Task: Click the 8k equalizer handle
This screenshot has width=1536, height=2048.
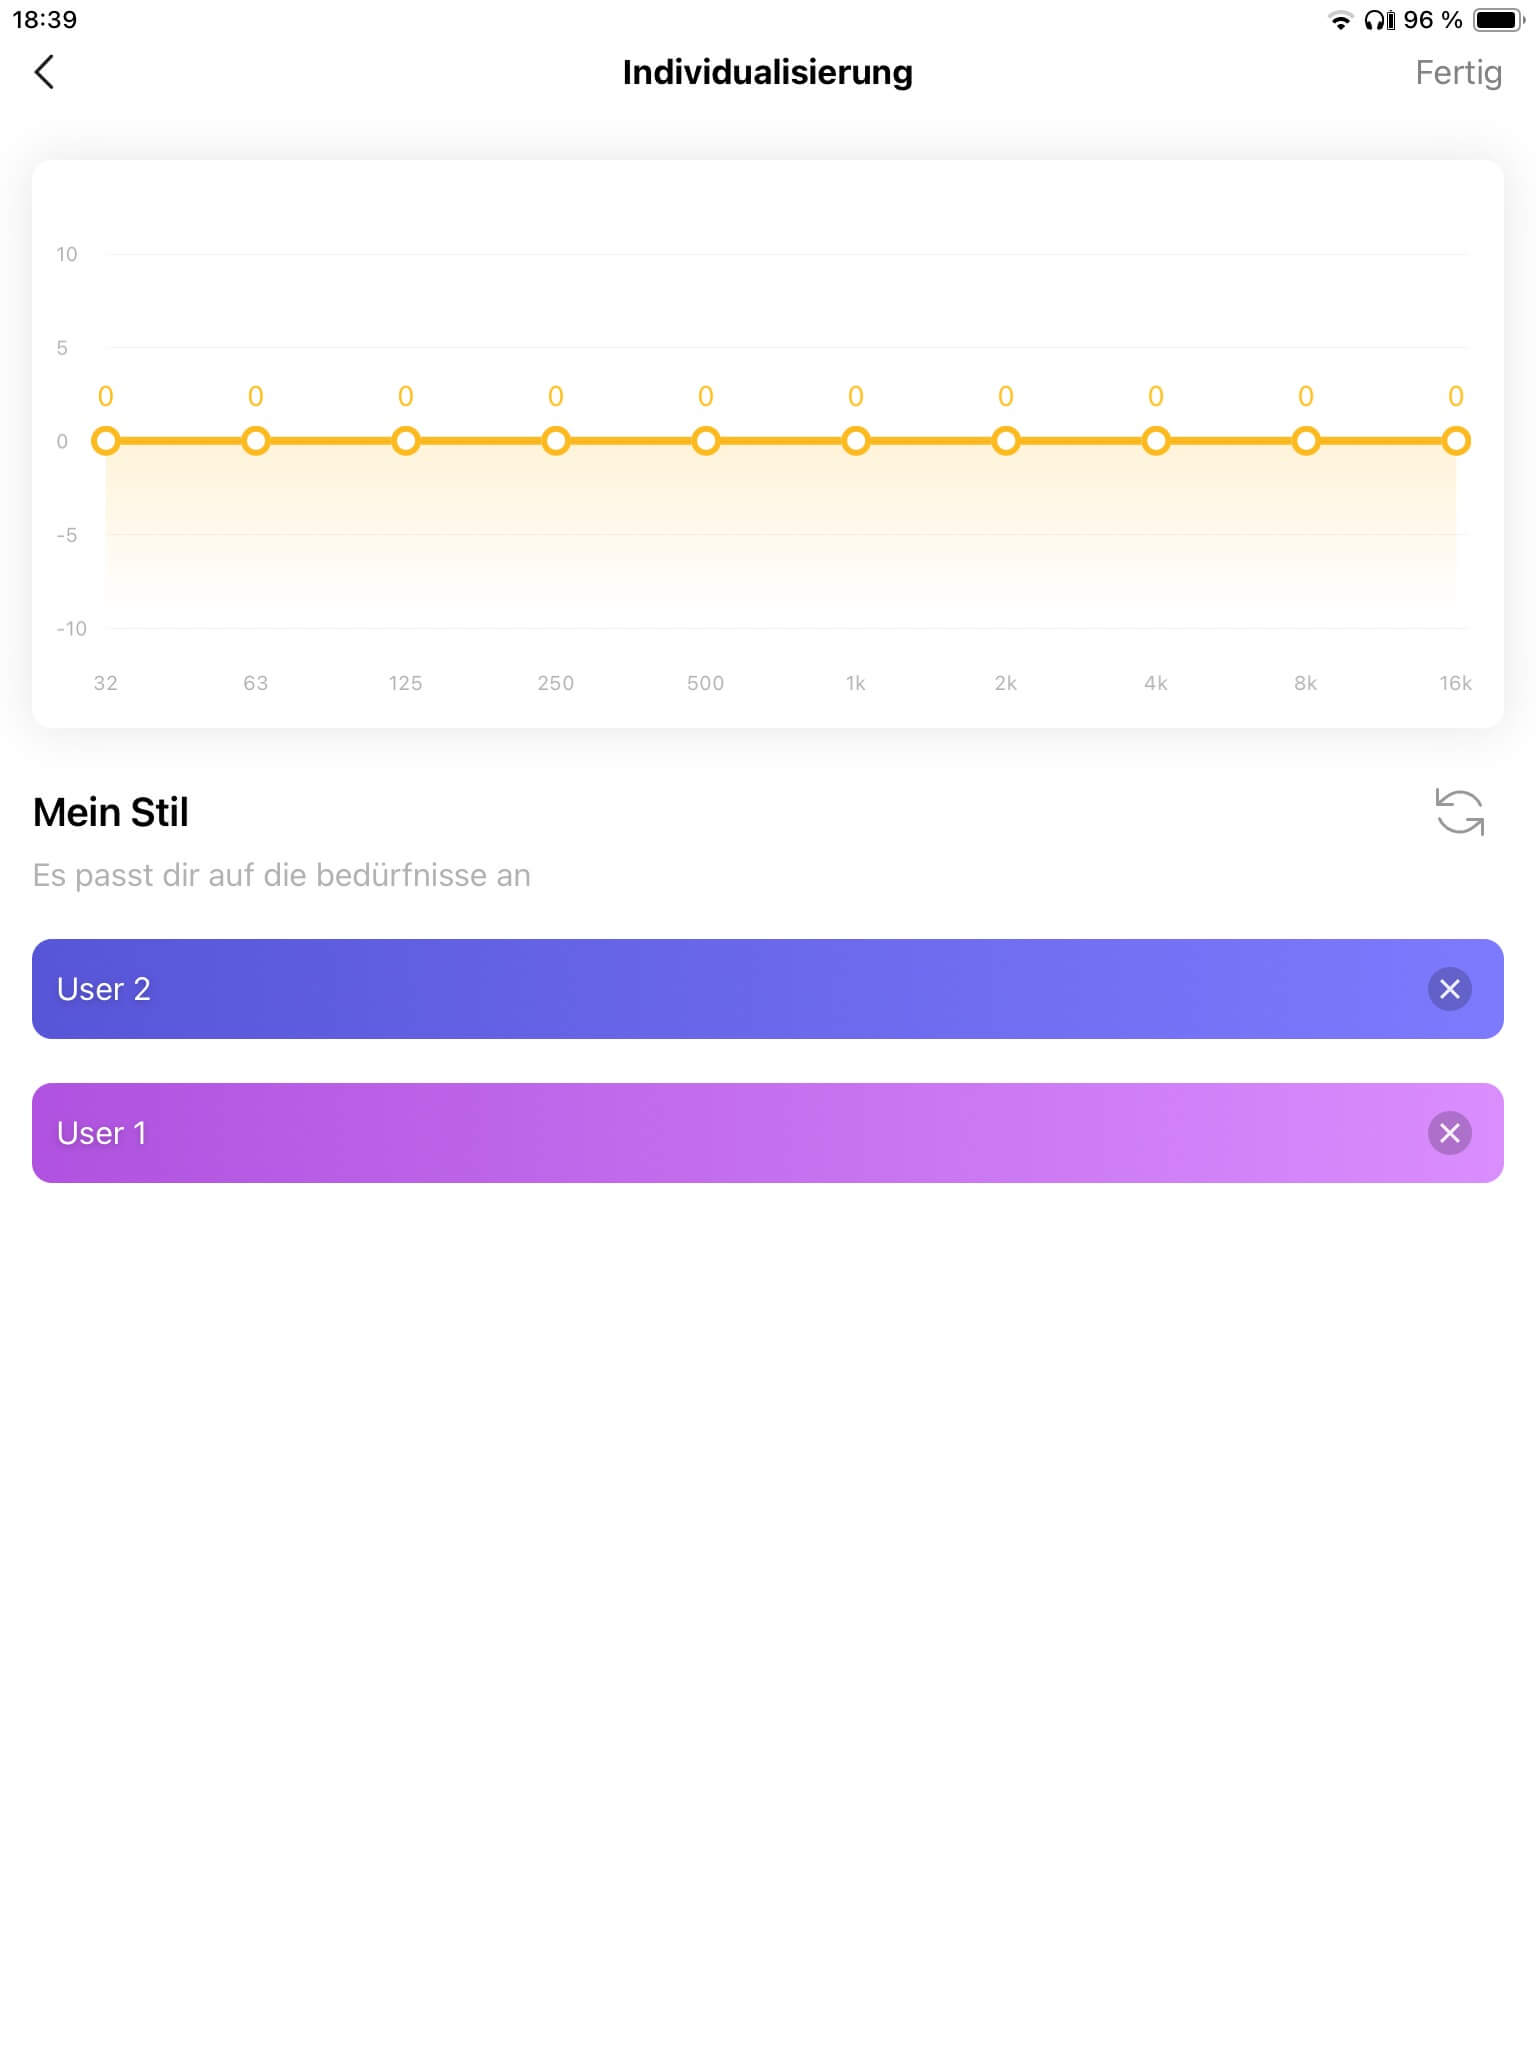Action: [x=1306, y=441]
